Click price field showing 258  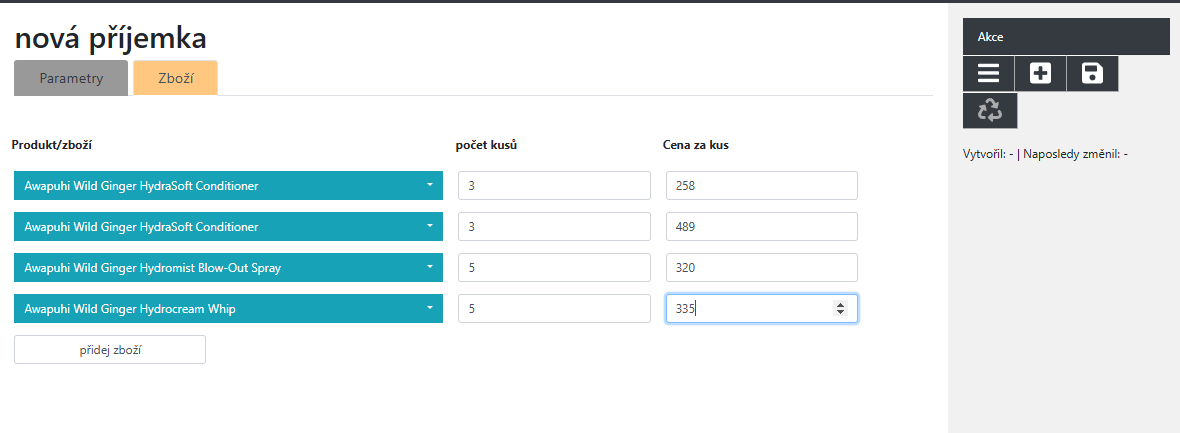762,185
